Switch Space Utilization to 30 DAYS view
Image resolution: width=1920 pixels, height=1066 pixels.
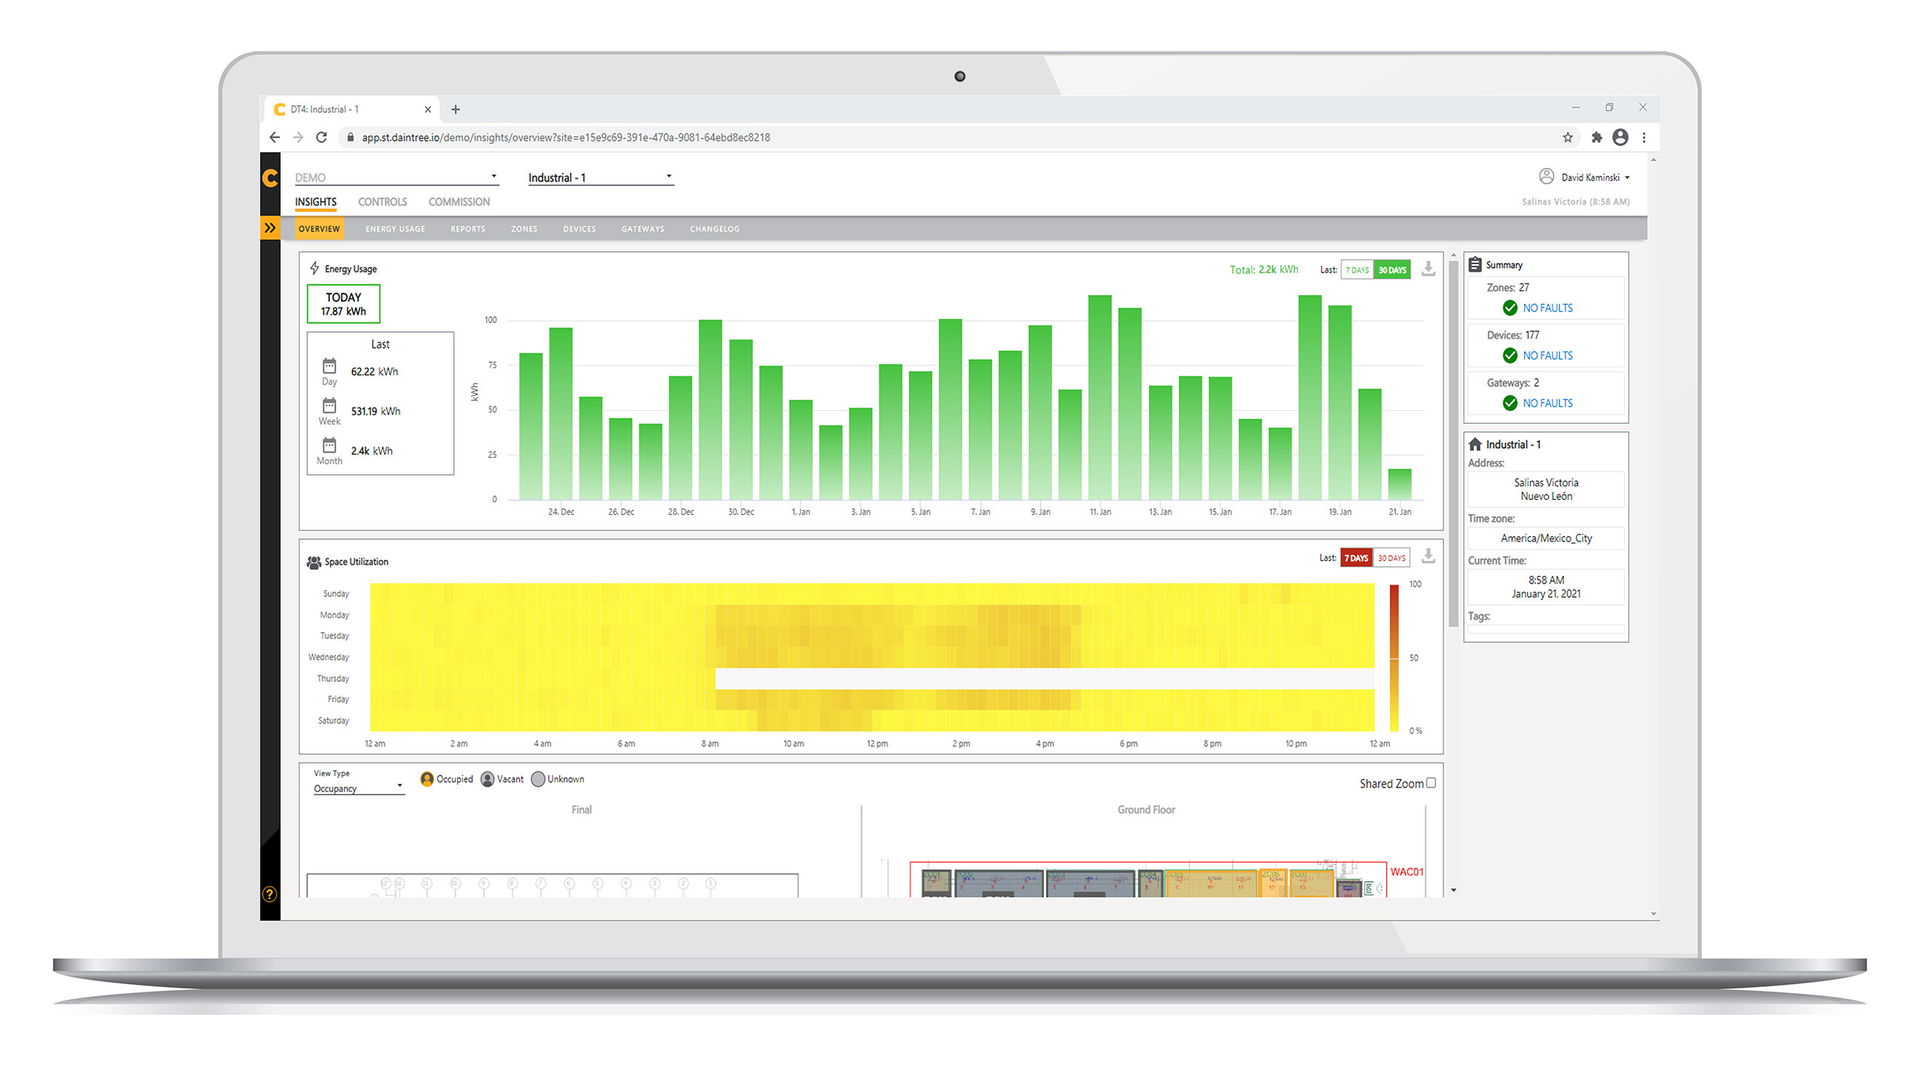point(1391,557)
